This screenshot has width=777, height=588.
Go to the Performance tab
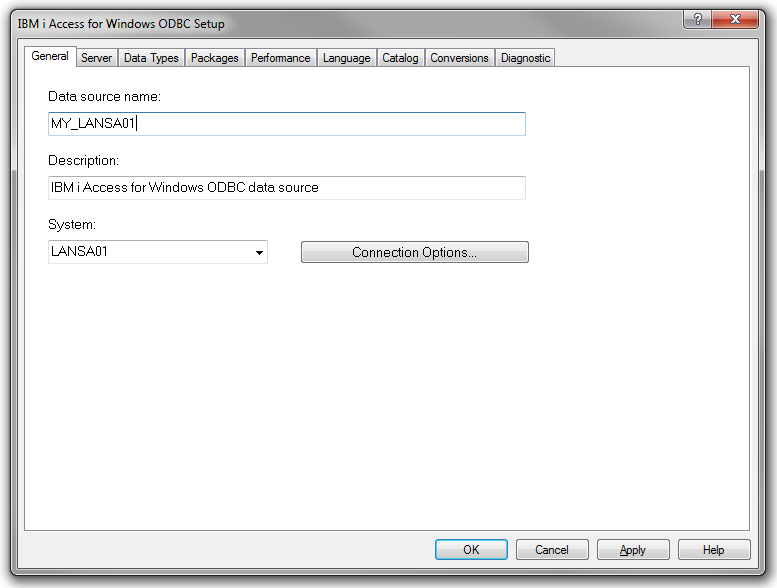pos(280,58)
